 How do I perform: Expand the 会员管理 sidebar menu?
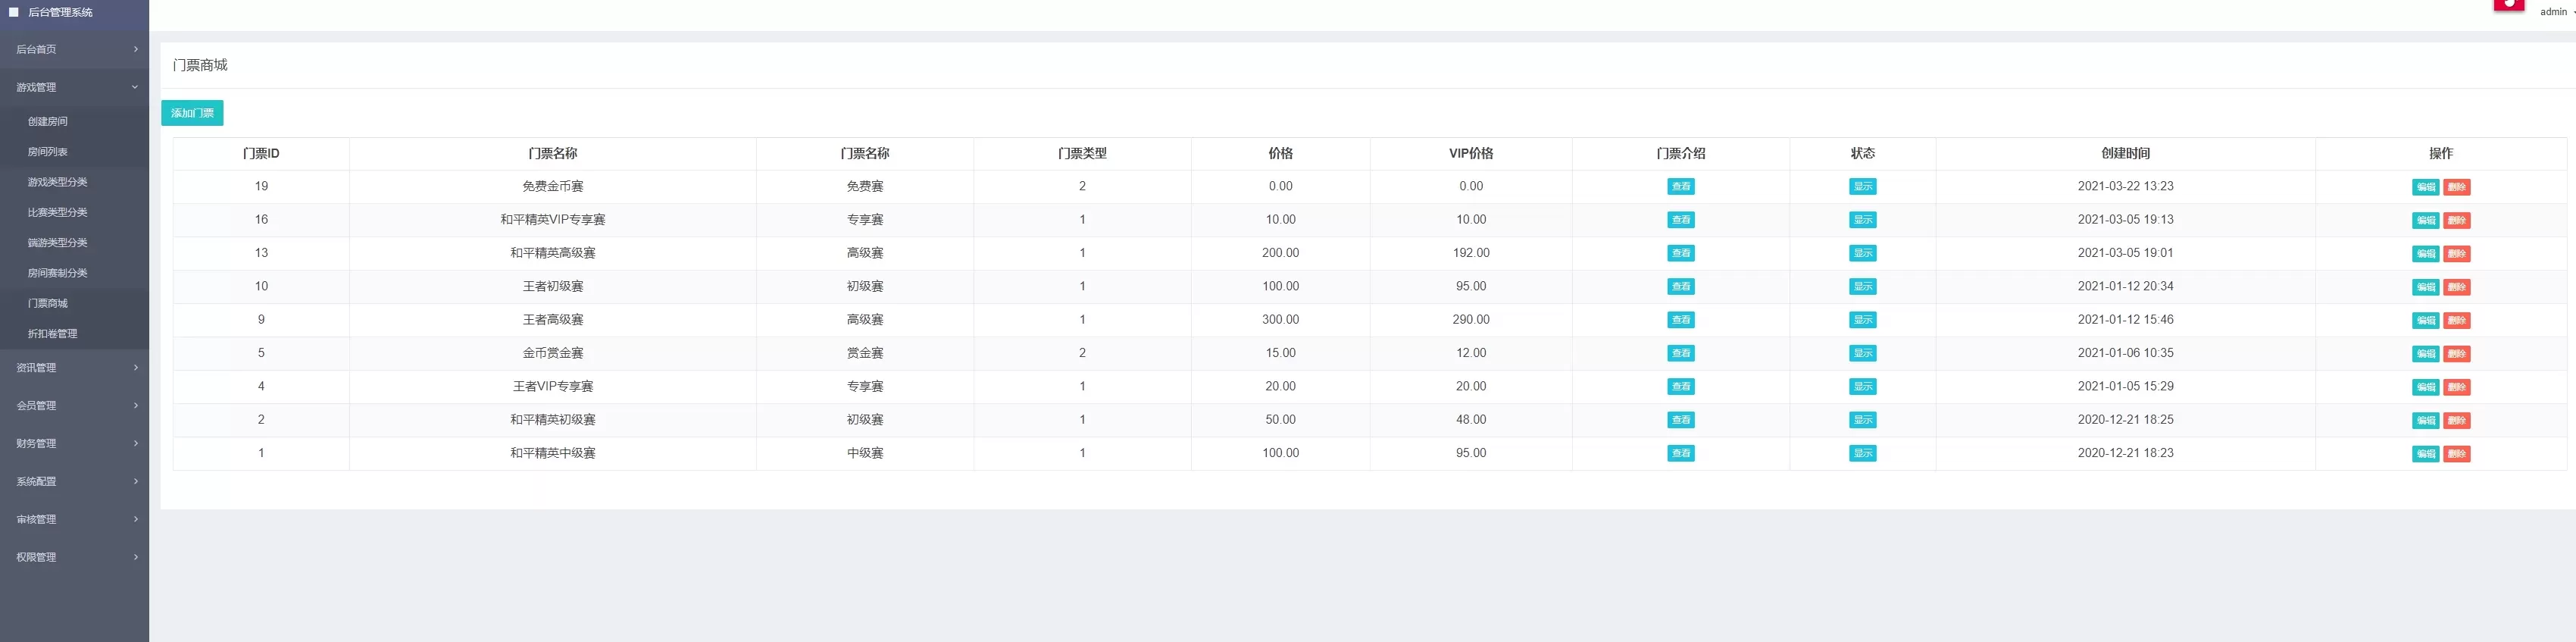(74, 405)
